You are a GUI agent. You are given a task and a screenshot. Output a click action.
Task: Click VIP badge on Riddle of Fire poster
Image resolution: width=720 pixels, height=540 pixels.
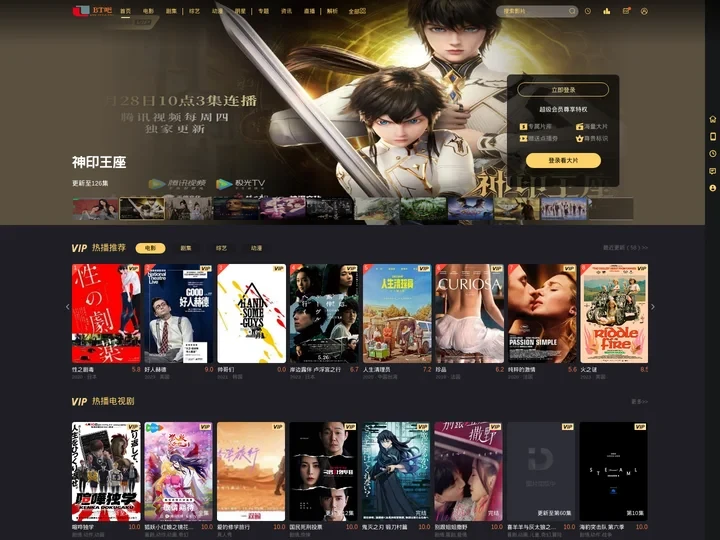[x=641, y=268]
